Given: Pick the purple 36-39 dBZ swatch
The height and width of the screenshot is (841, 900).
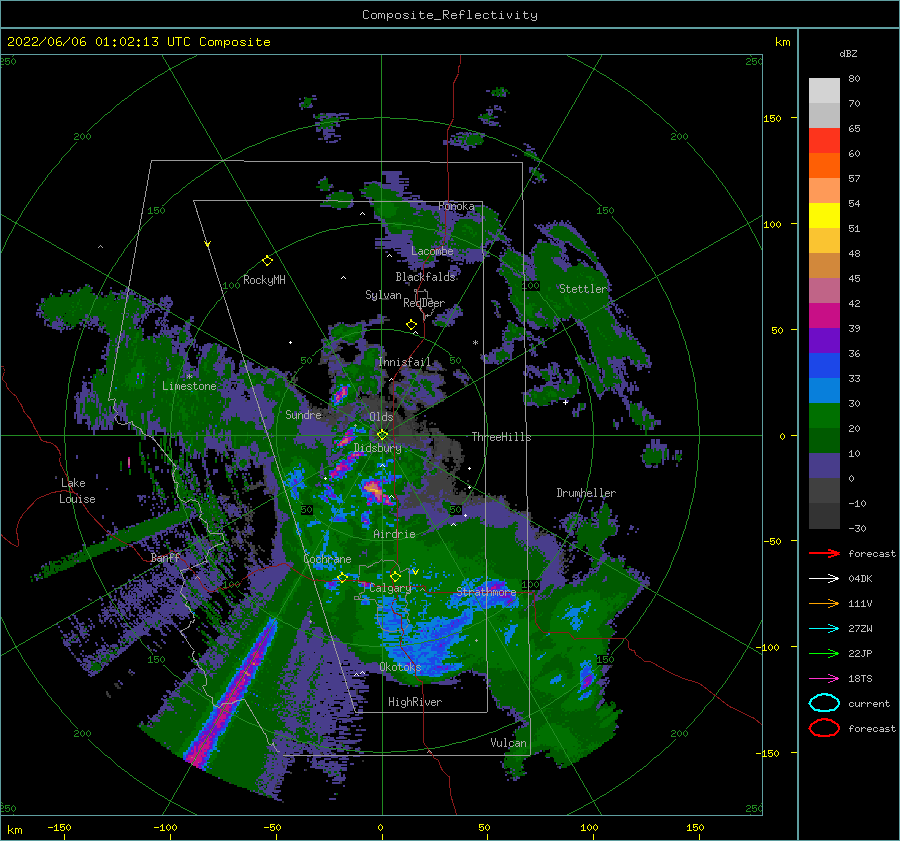Looking at the screenshot, I should pyautogui.click(x=824, y=341).
